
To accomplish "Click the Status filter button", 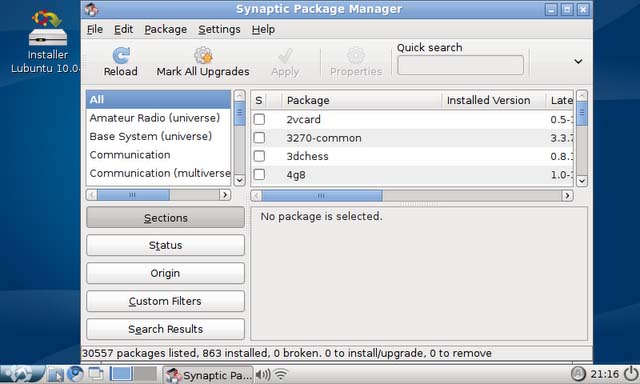I will 165,245.
